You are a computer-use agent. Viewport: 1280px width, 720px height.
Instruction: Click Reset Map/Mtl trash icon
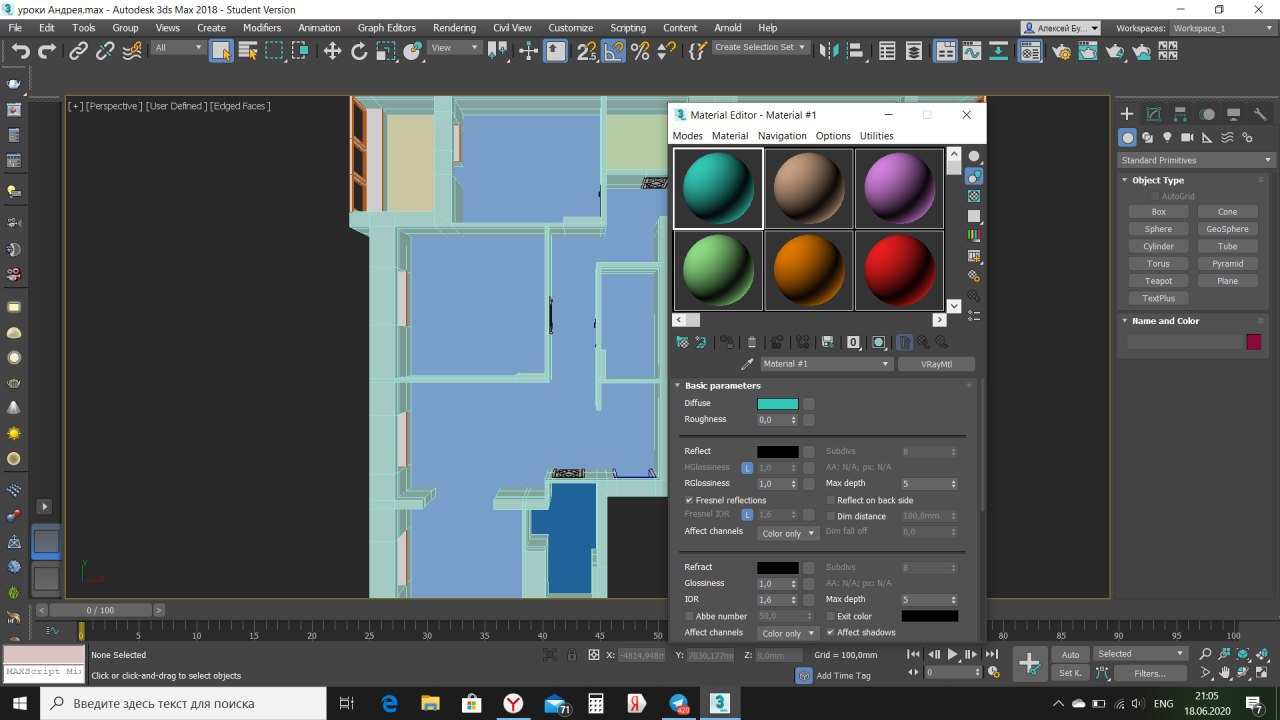pyautogui.click(x=752, y=342)
